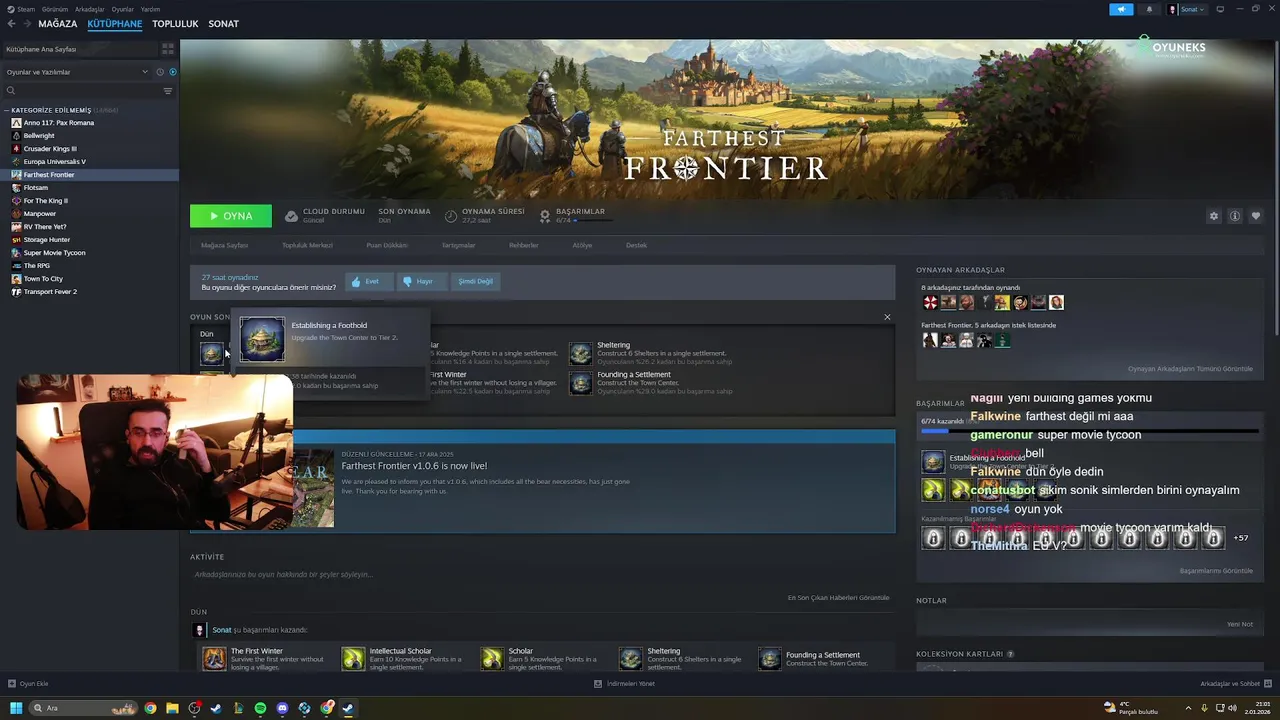Expand the Oyunlar ve Yazılımlar dropdown
The width and height of the screenshot is (1280, 720).
77,72
